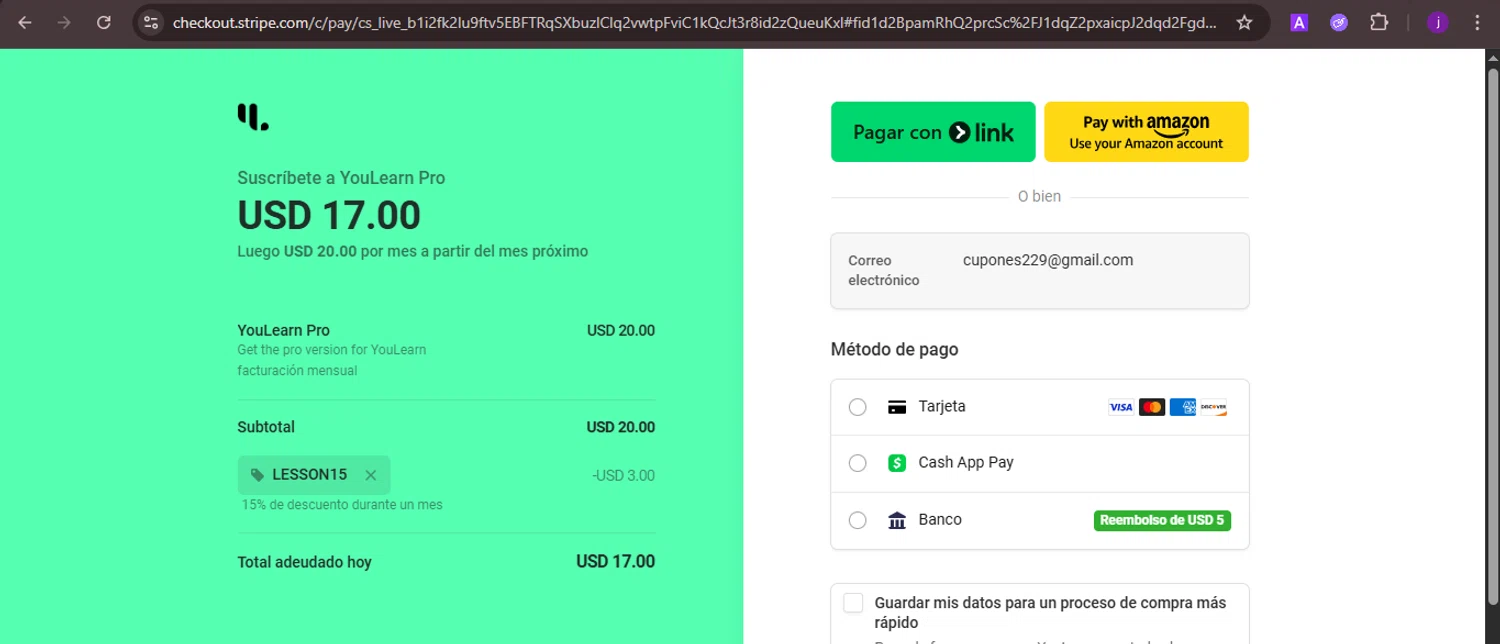Go back to the previous page
The height and width of the screenshot is (644, 1500).
pos(25,22)
